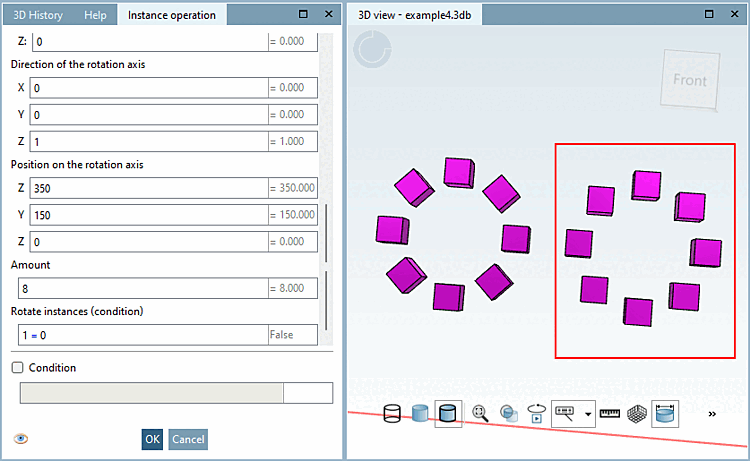Click the top Z: input field with 0

pos(150,42)
